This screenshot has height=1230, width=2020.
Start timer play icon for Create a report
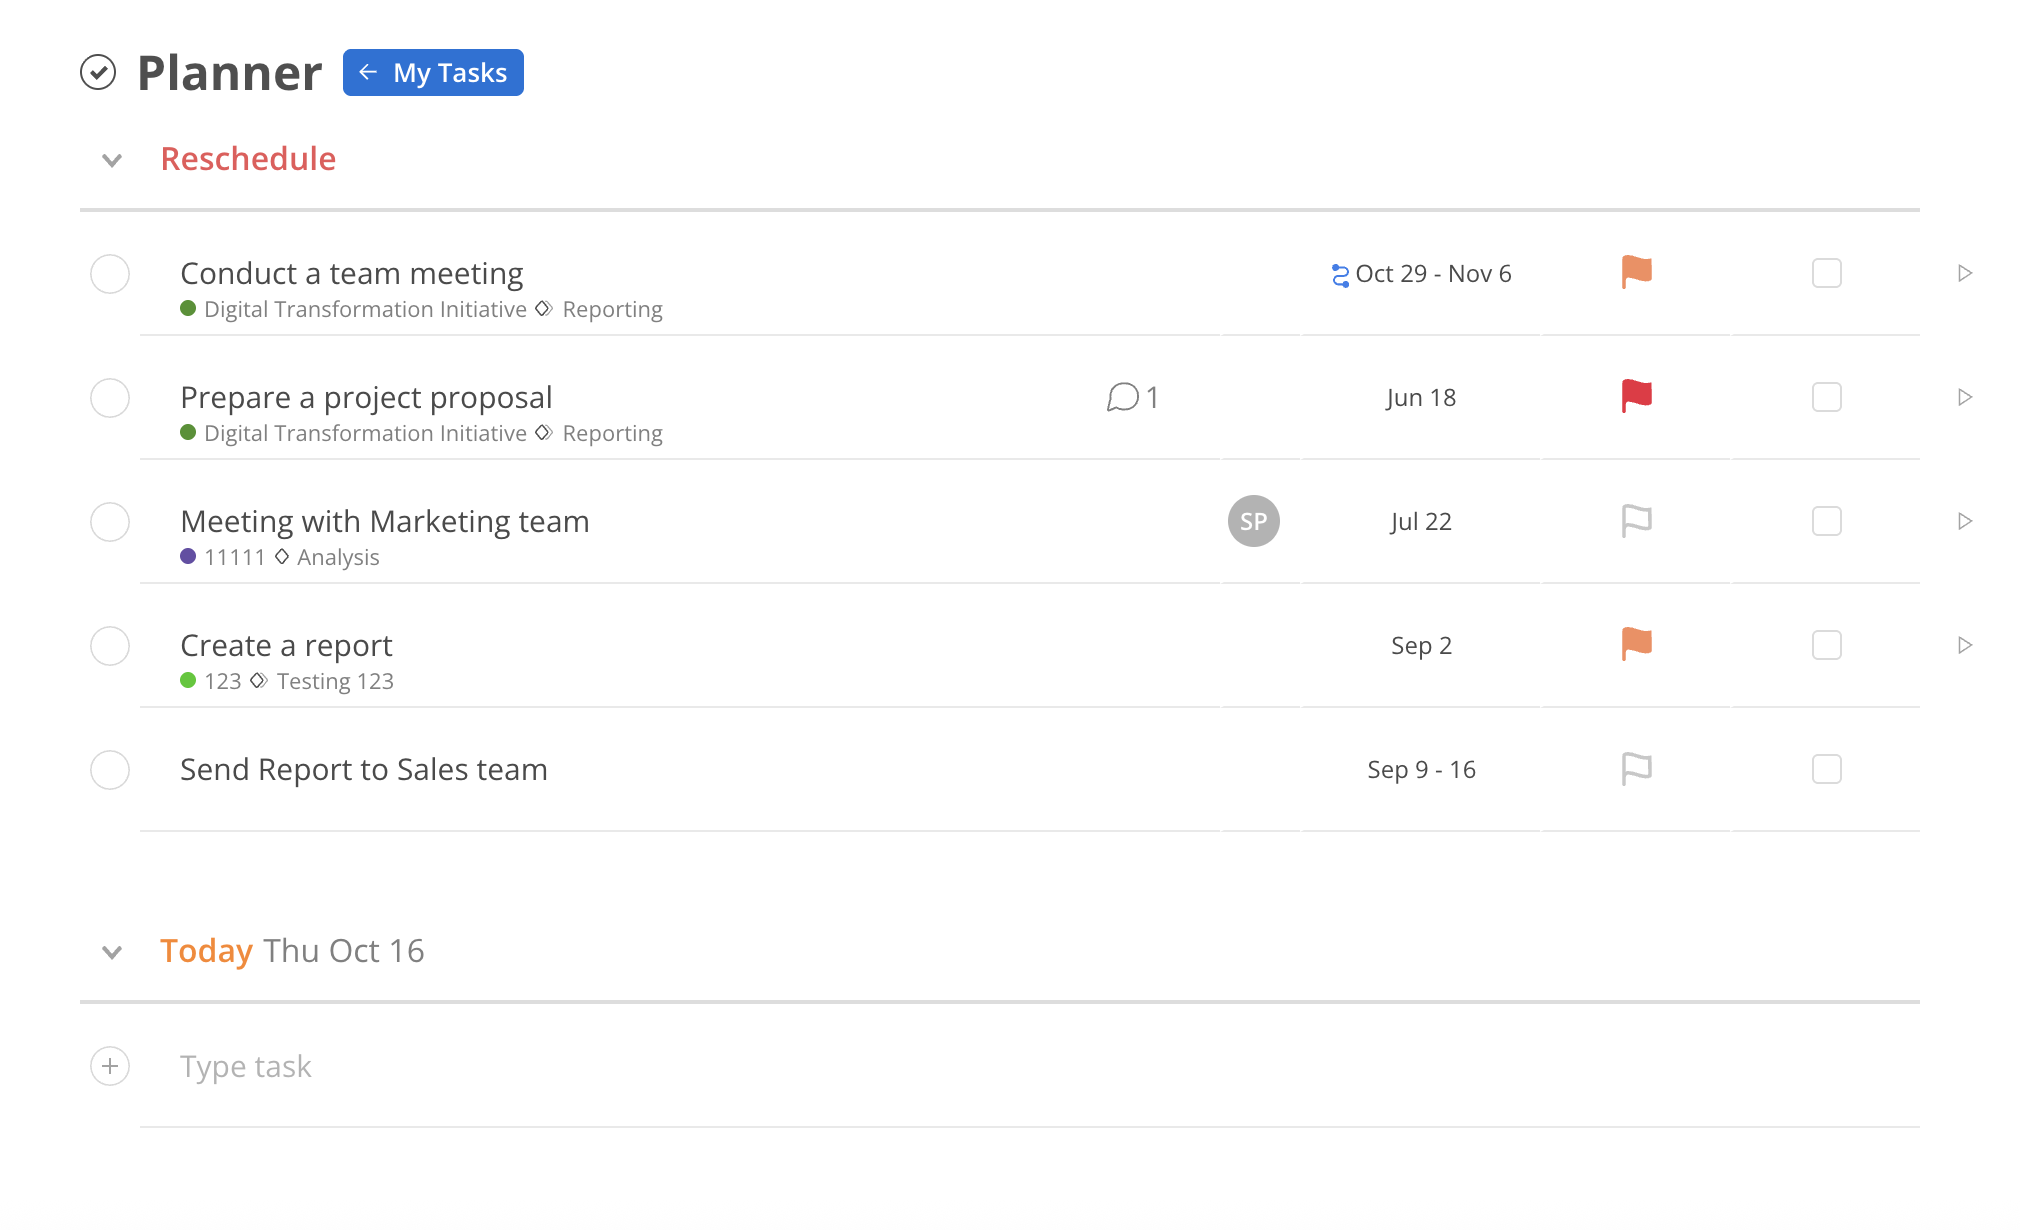pos(1964,645)
